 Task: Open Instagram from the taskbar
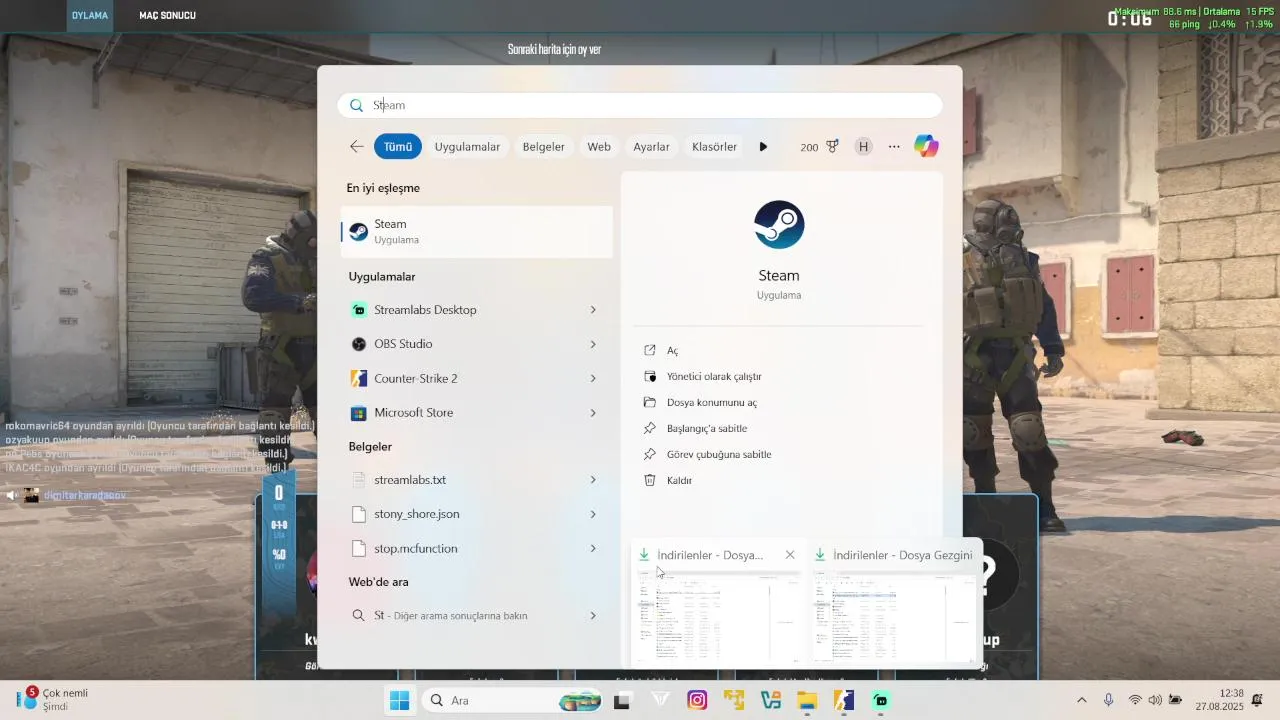[x=697, y=701]
